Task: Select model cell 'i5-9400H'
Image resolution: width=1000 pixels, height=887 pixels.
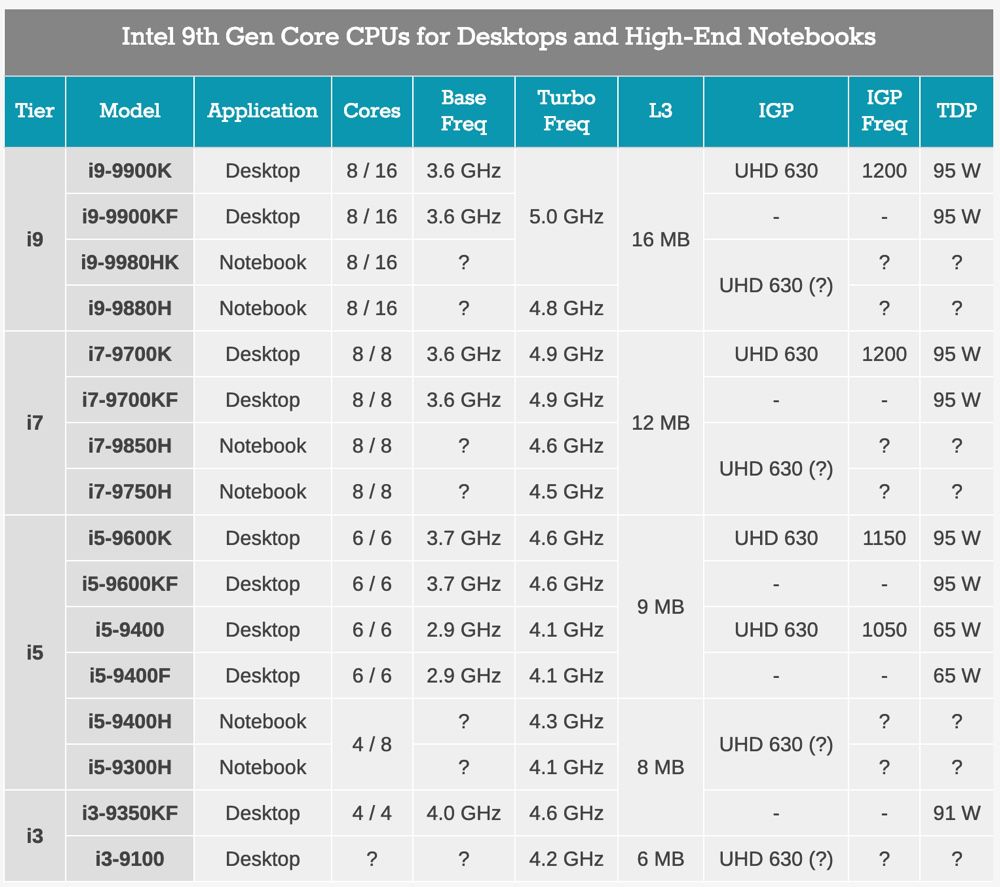Action: pyautogui.click(x=130, y=722)
